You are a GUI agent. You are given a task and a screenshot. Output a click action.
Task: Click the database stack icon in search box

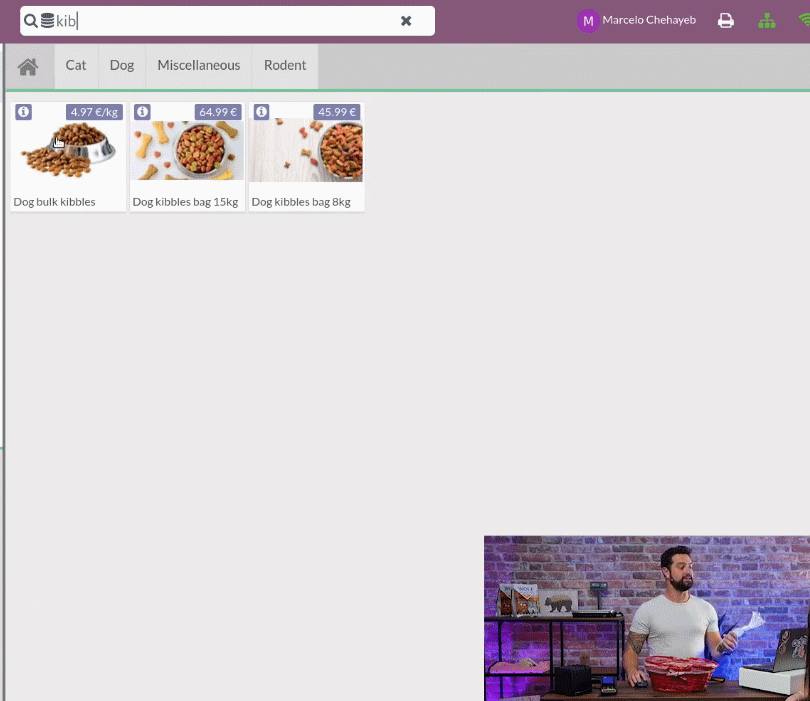[x=47, y=21]
